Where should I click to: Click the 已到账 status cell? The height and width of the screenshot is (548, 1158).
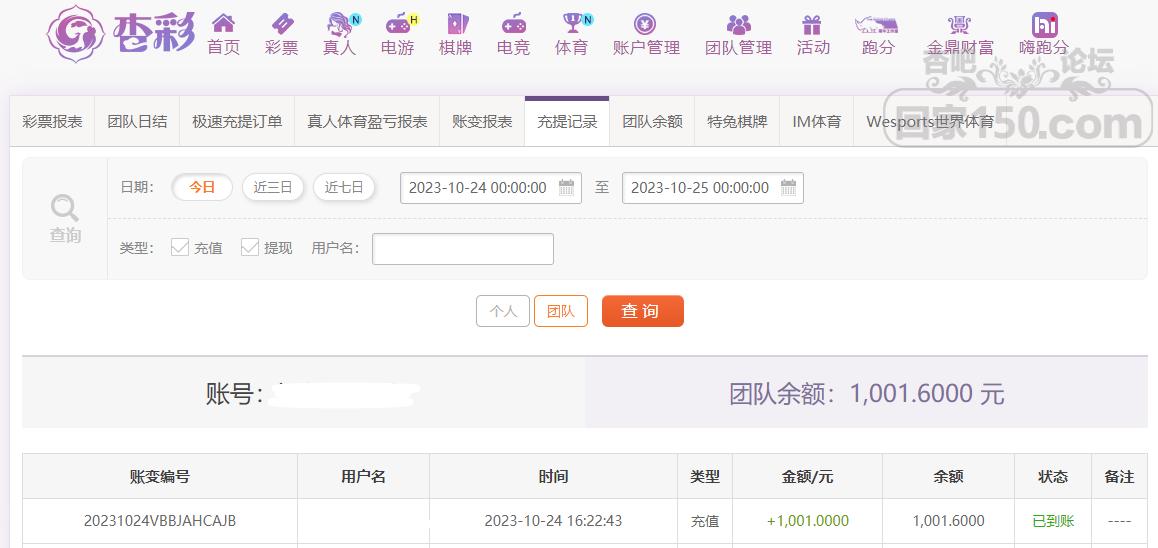coord(1053,521)
